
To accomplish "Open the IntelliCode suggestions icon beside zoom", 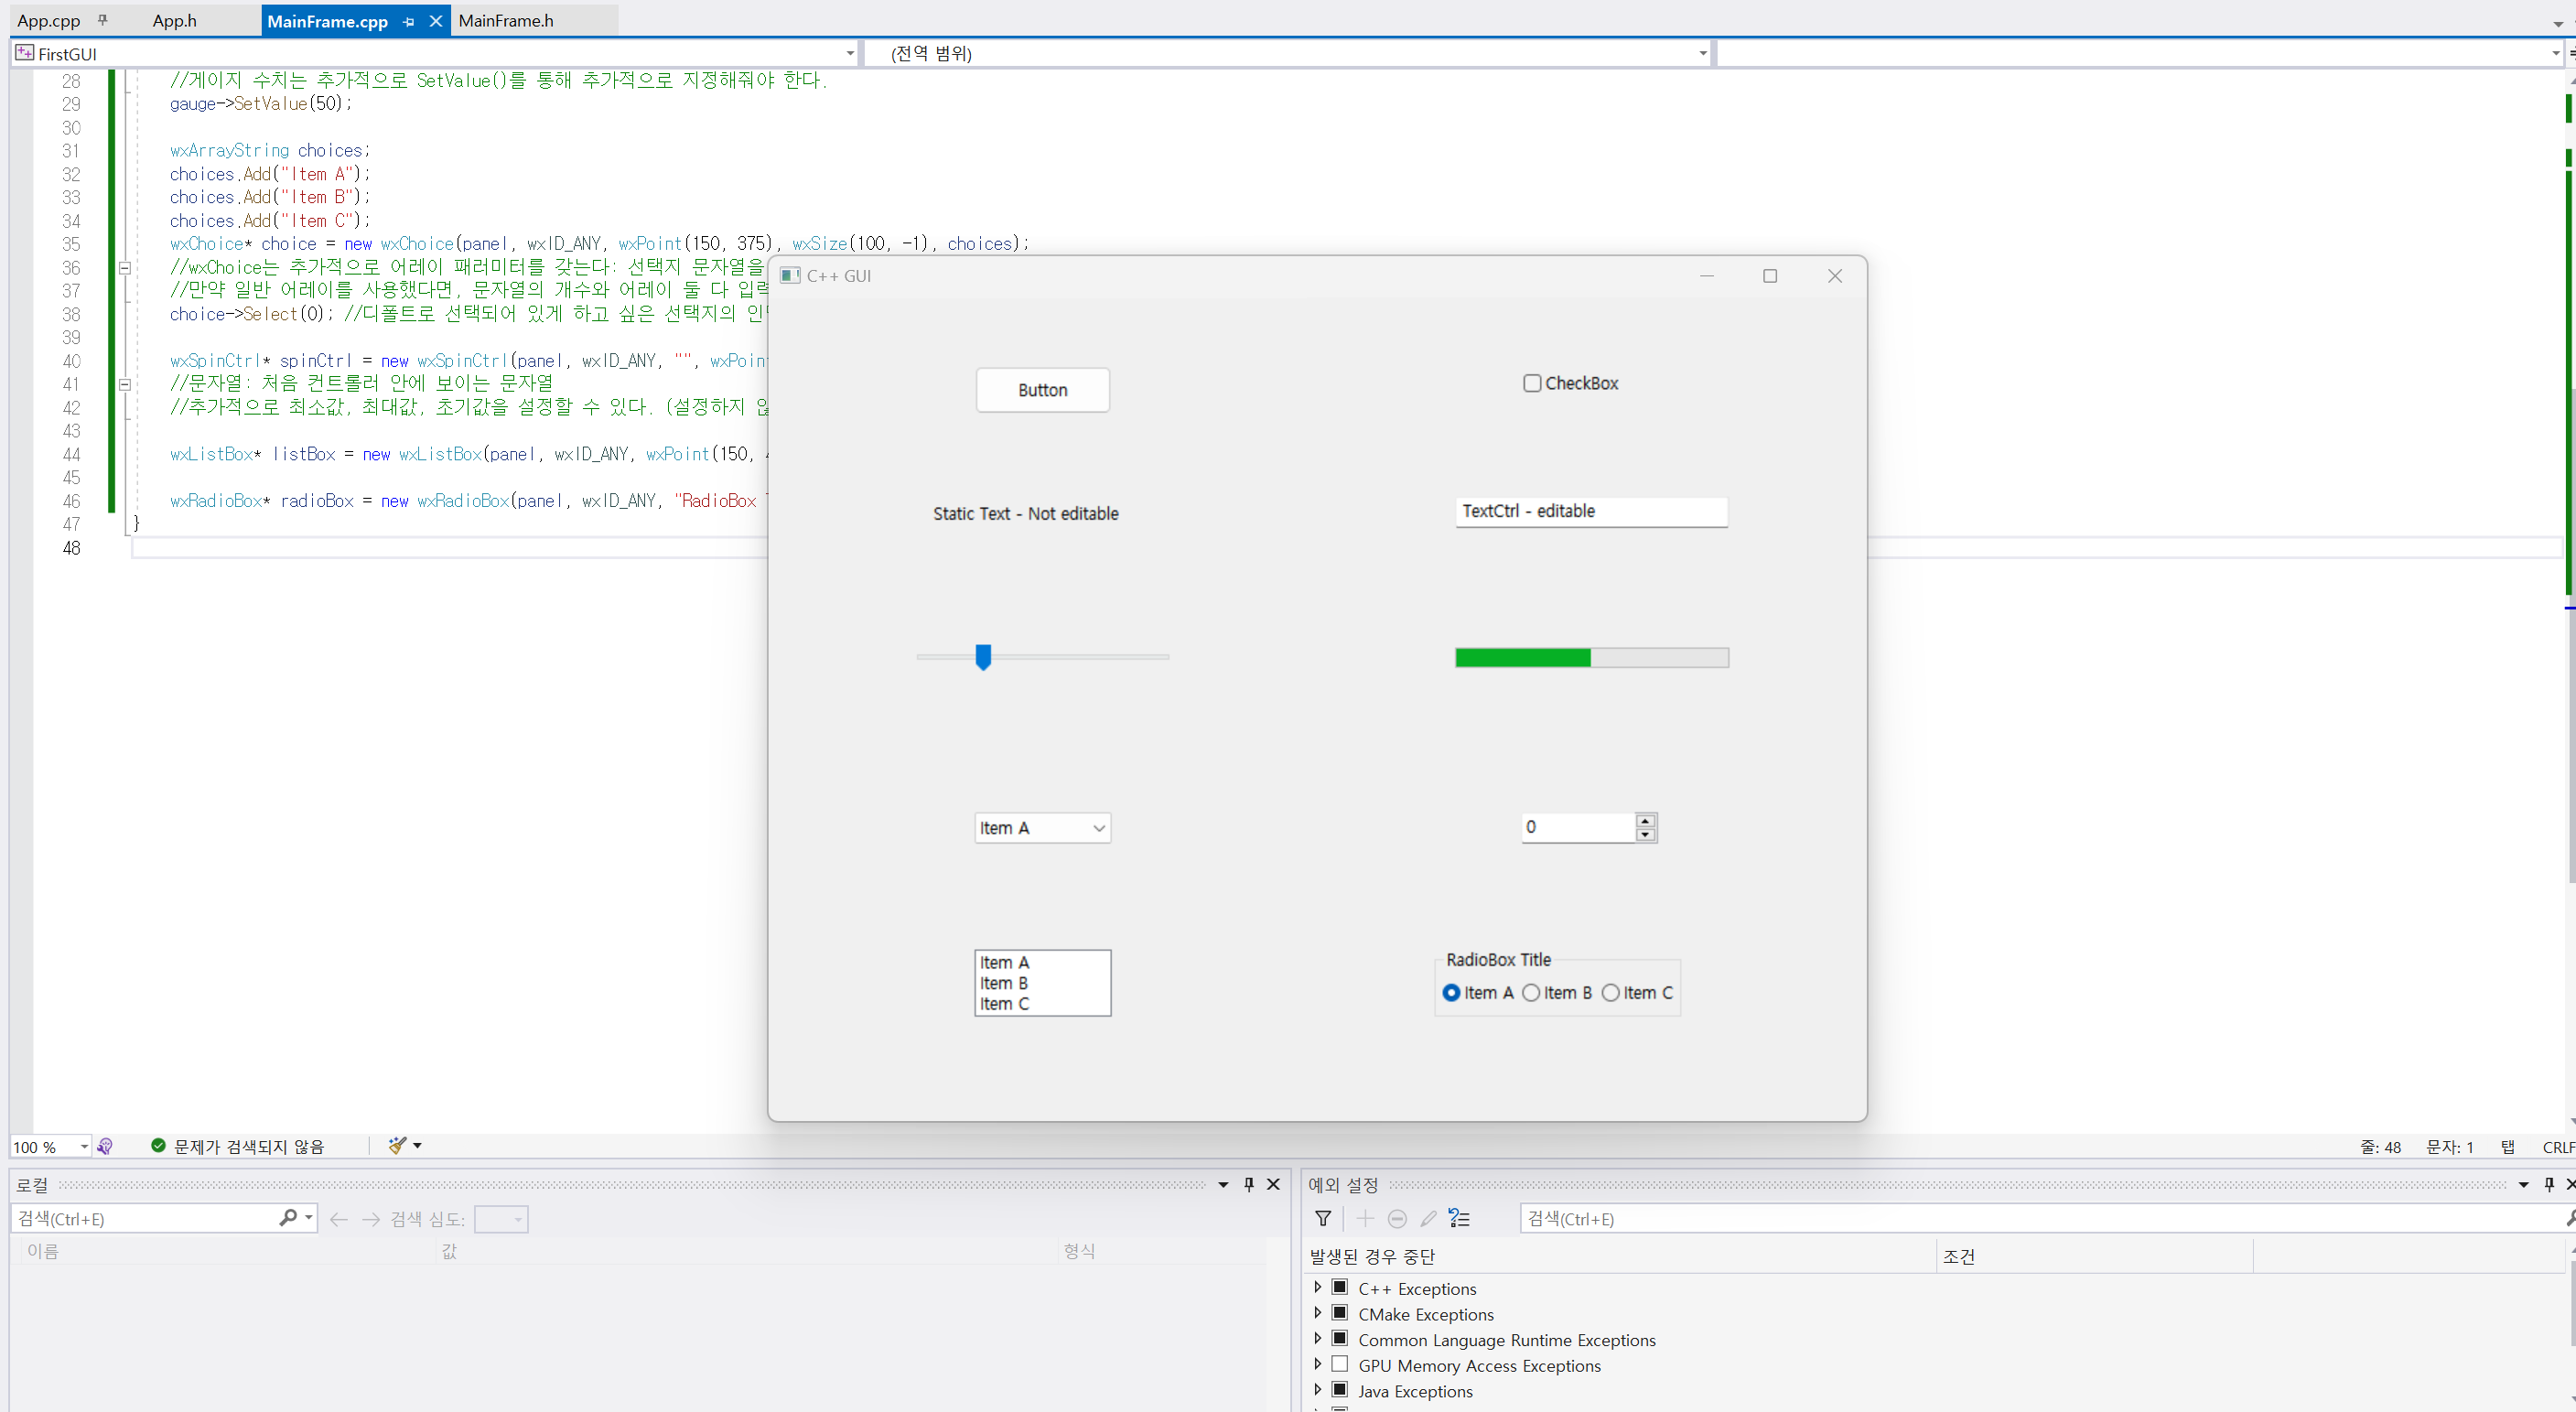I will point(105,1146).
